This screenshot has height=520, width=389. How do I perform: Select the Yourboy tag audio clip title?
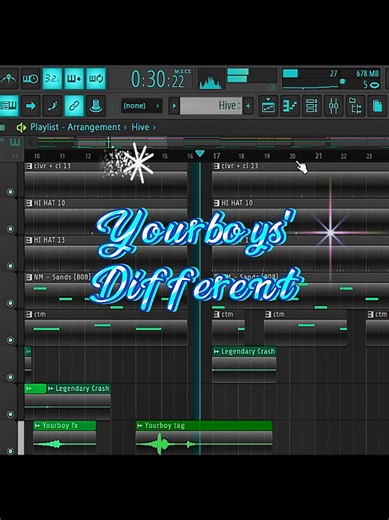(164, 426)
